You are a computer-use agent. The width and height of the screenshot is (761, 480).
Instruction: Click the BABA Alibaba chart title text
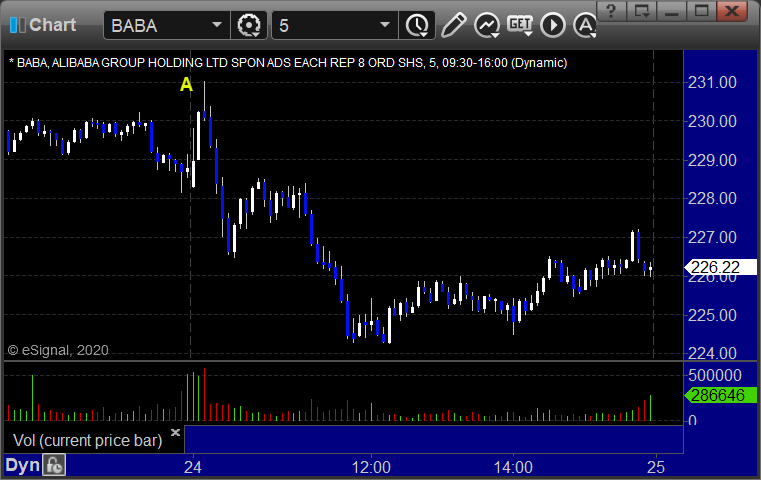[x=288, y=63]
